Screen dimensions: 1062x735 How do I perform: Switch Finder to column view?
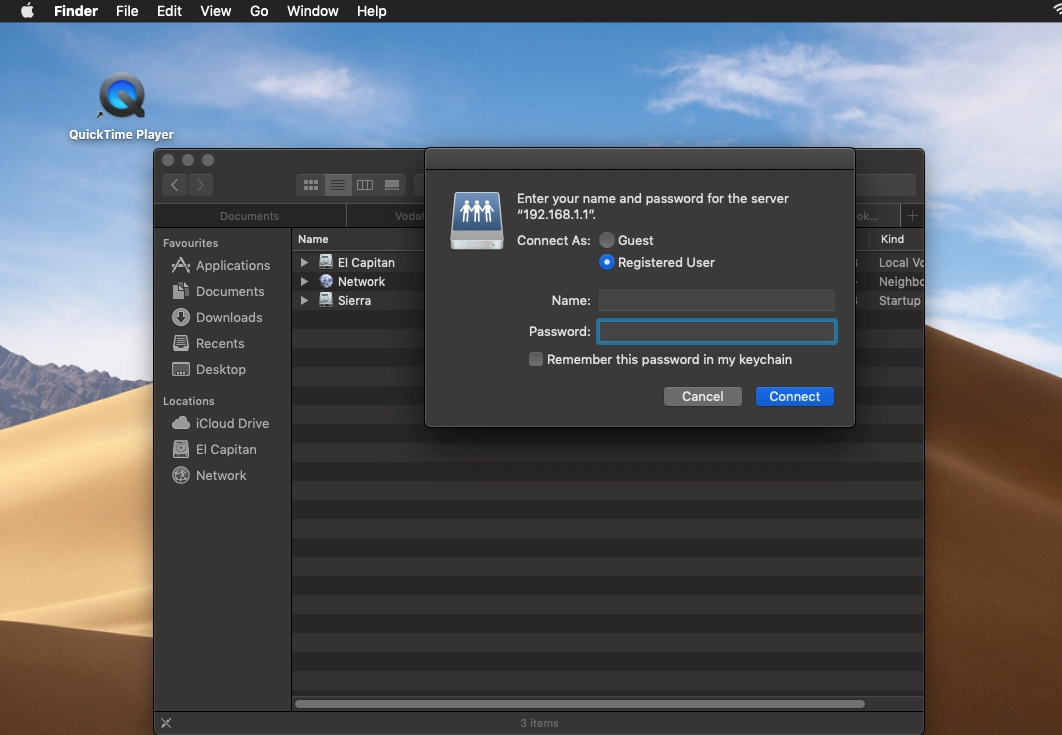click(x=365, y=185)
